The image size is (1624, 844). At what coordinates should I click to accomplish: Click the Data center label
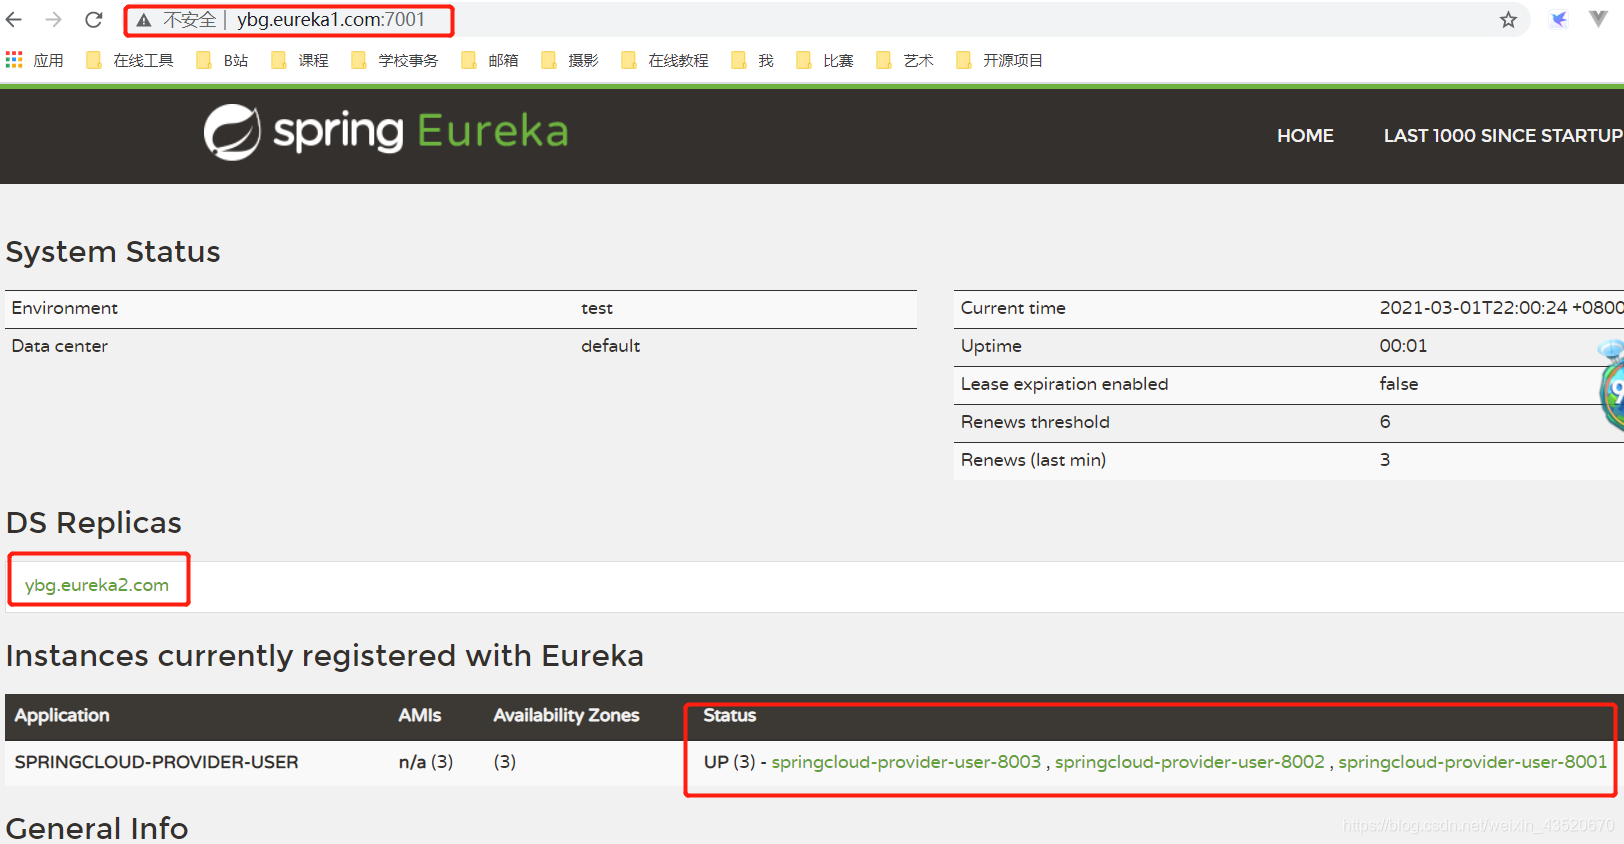(x=60, y=346)
